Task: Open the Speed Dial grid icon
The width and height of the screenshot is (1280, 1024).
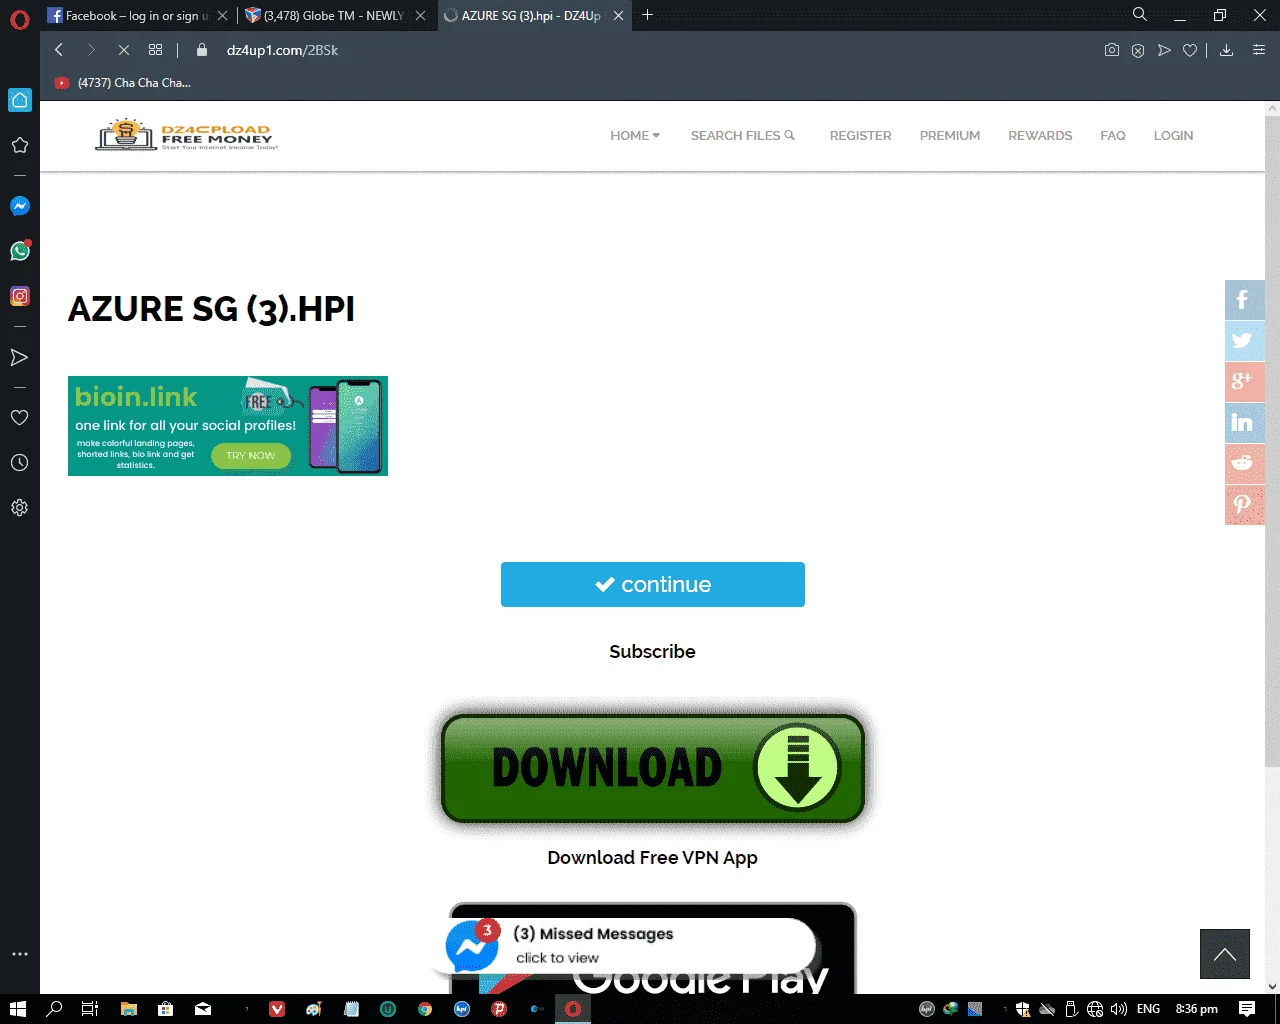Action: (x=155, y=50)
